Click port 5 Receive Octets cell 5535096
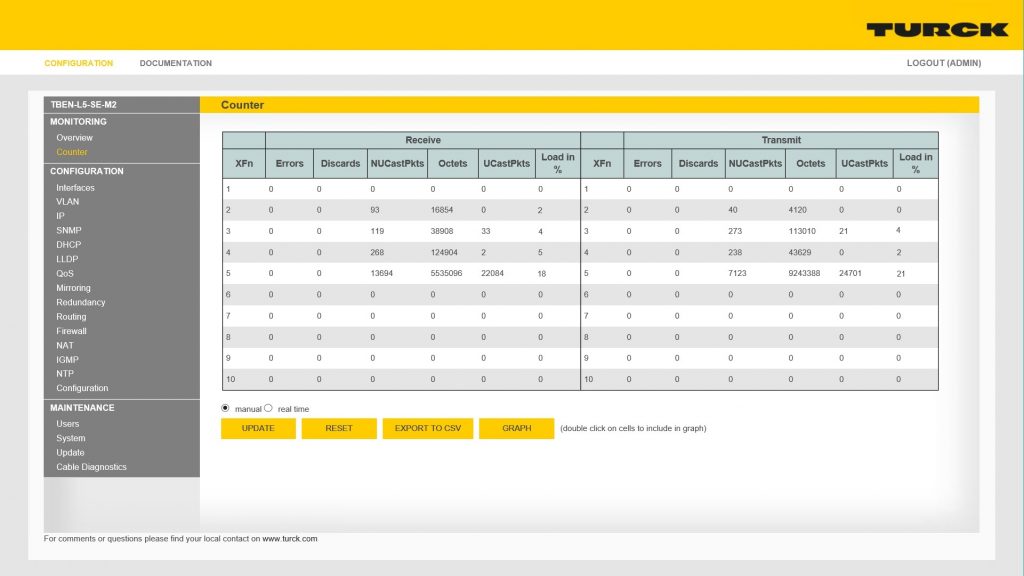The image size is (1024, 576). (x=448, y=273)
